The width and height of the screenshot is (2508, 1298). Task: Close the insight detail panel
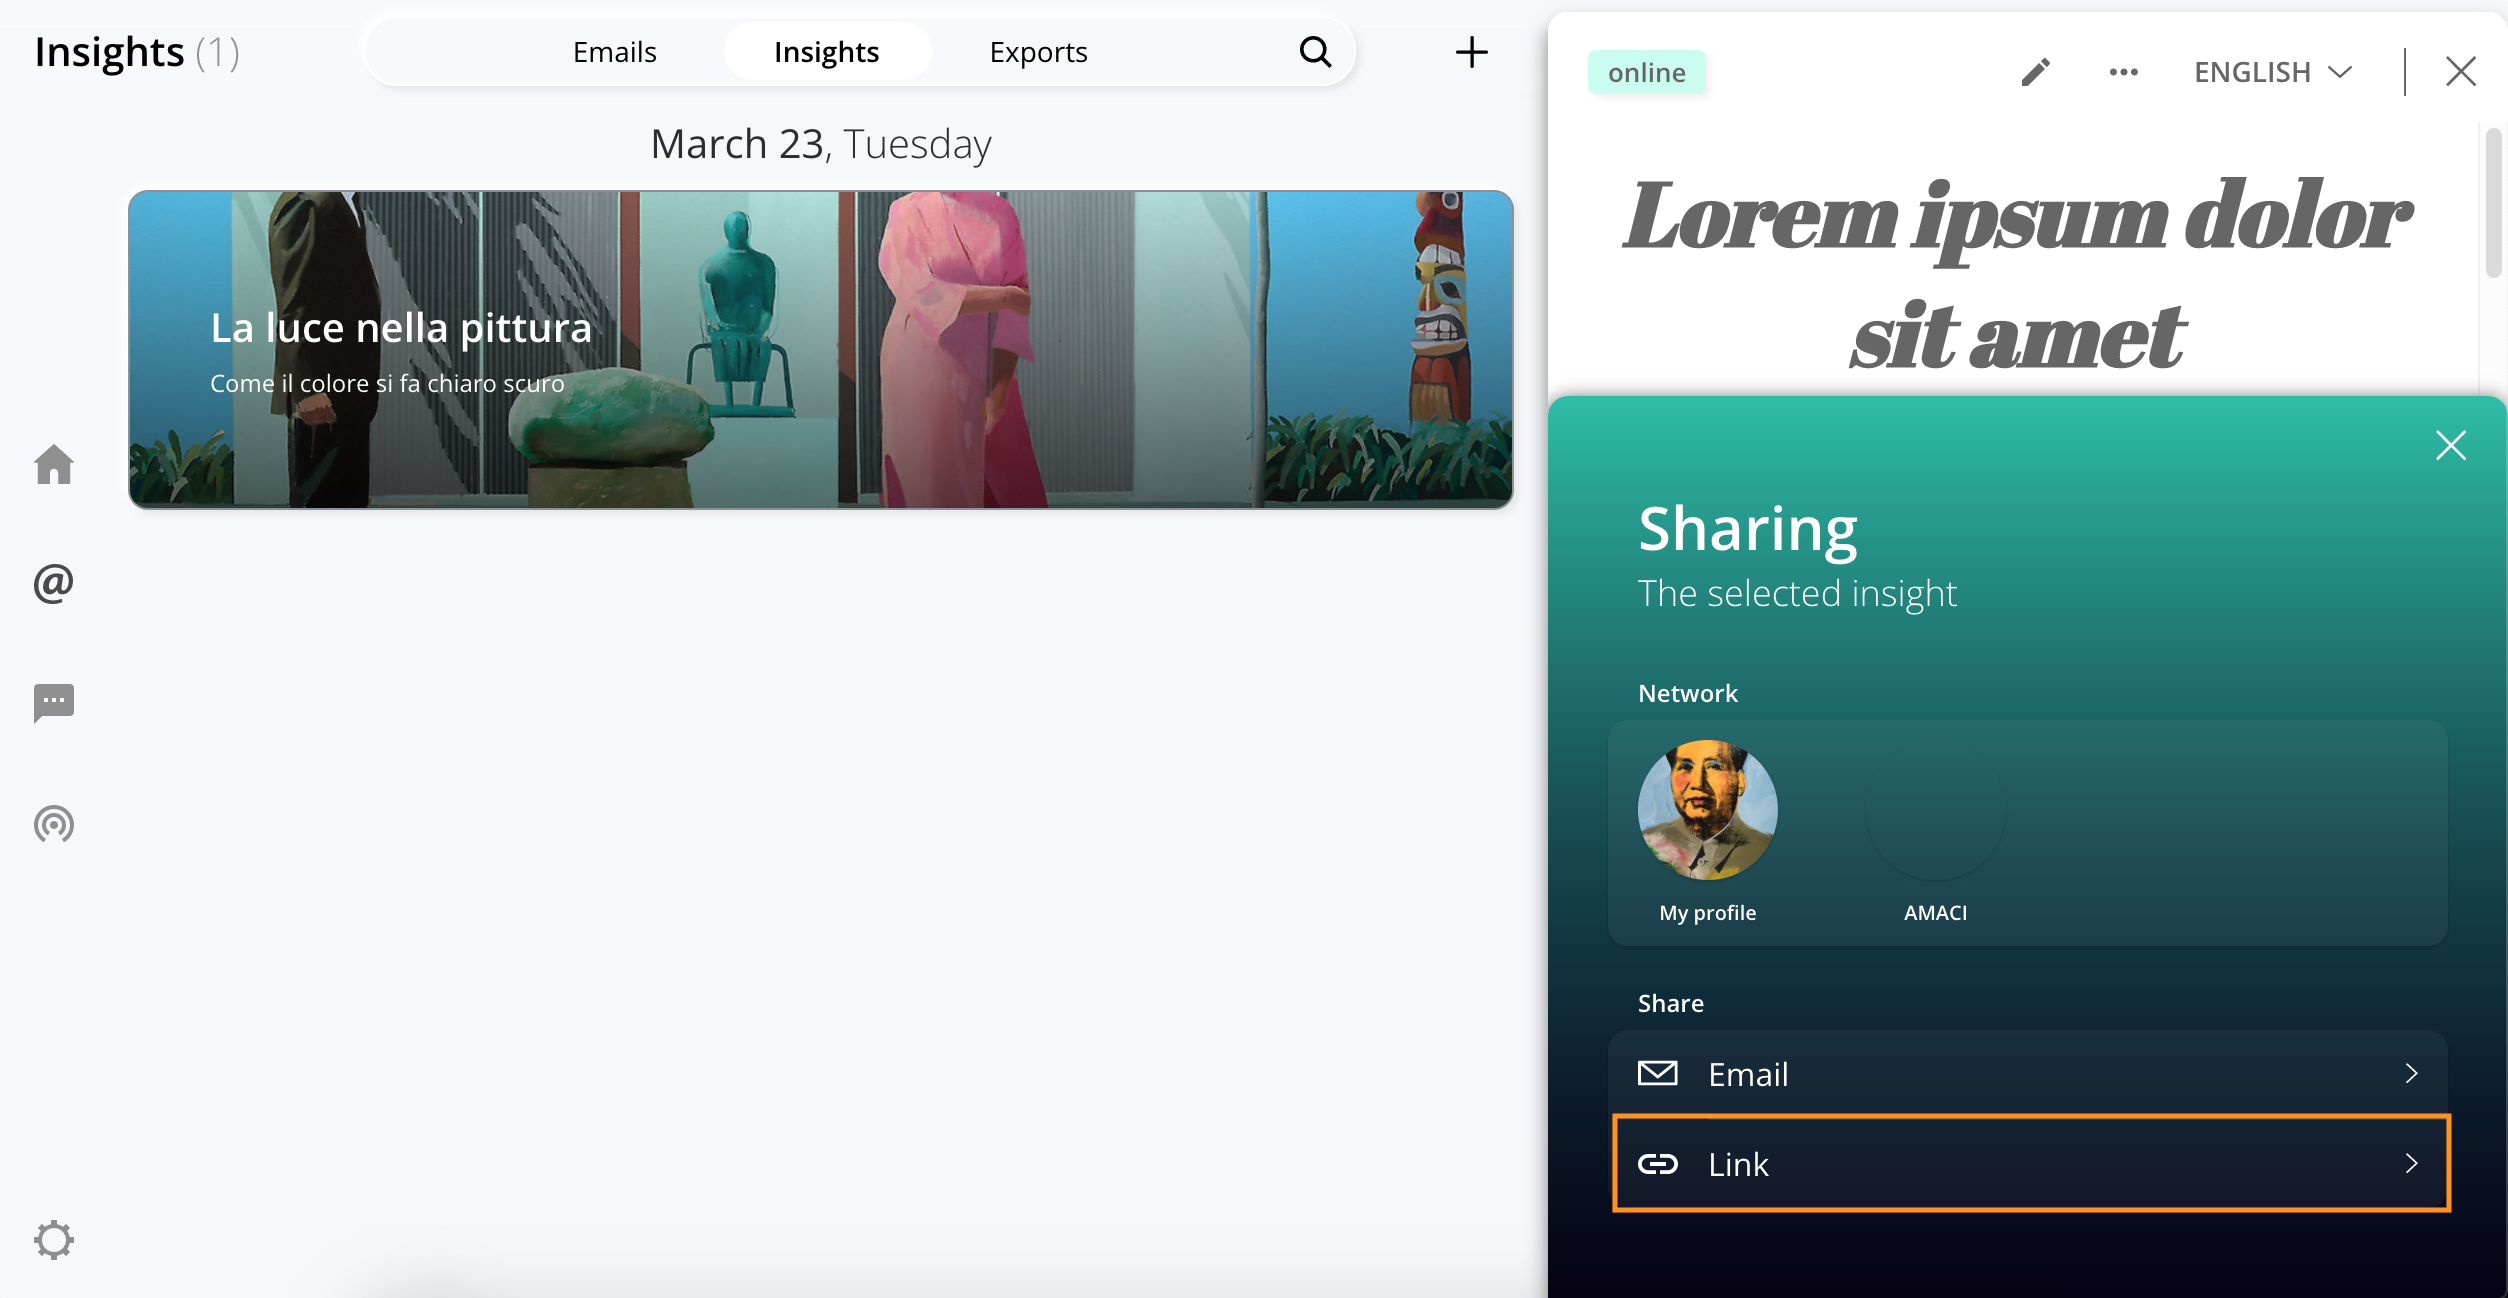click(2461, 72)
